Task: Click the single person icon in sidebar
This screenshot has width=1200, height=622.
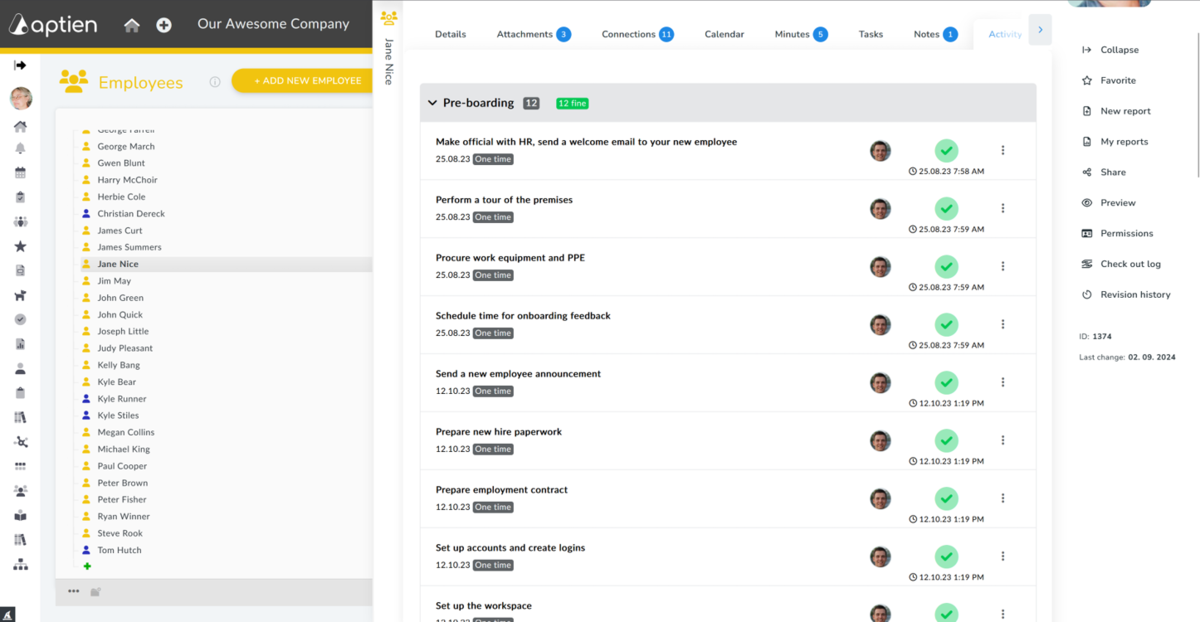Action: (20, 368)
